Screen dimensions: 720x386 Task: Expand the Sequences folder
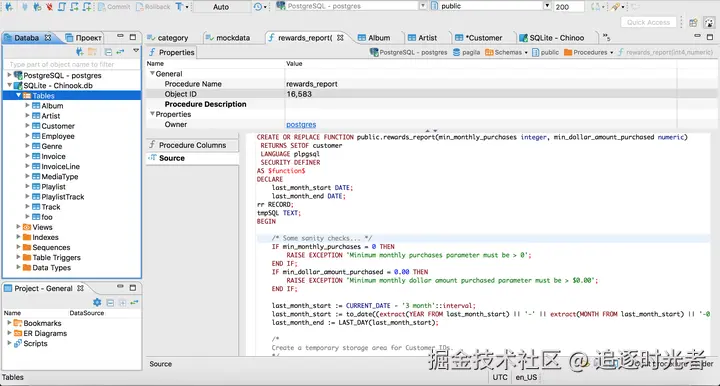[x=18, y=246]
